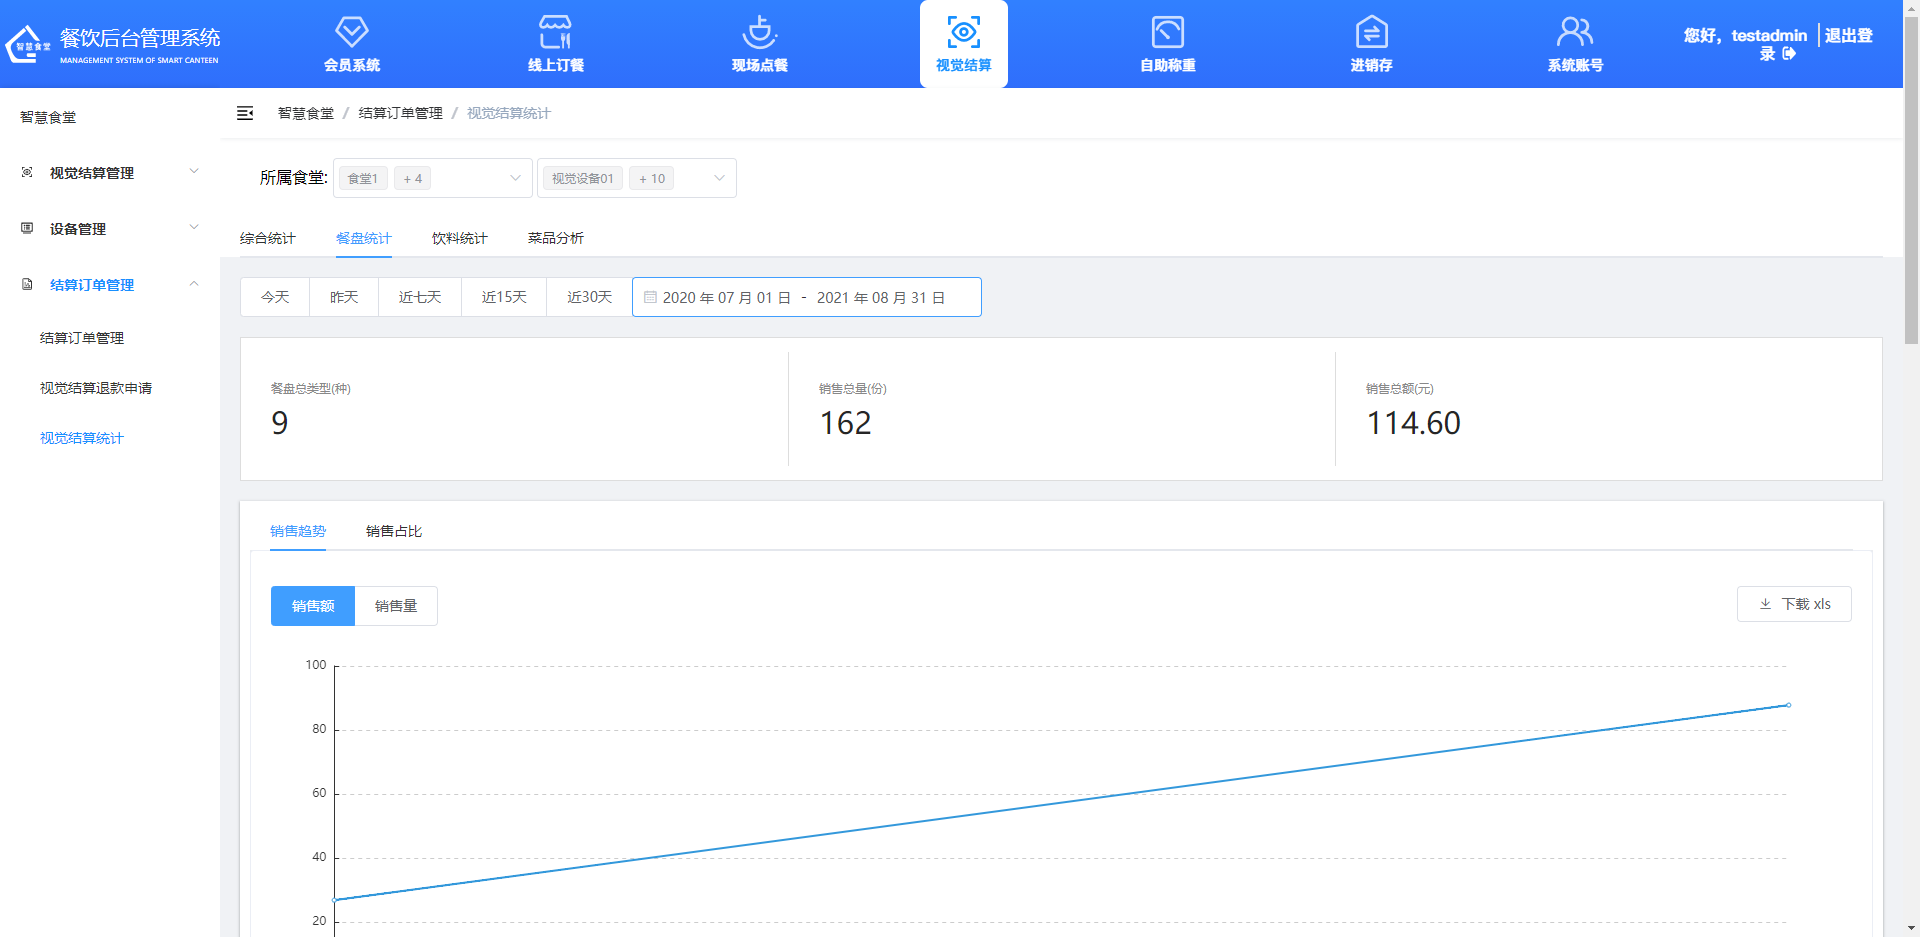Expand the 视觉结算管理 sidebar menu

click(x=110, y=173)
